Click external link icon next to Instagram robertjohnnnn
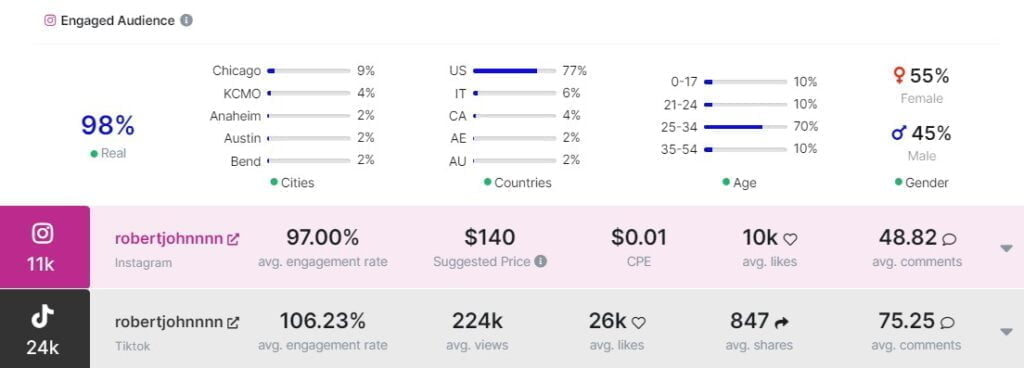This screenshot has width=1024, height=368. point(232,239)
